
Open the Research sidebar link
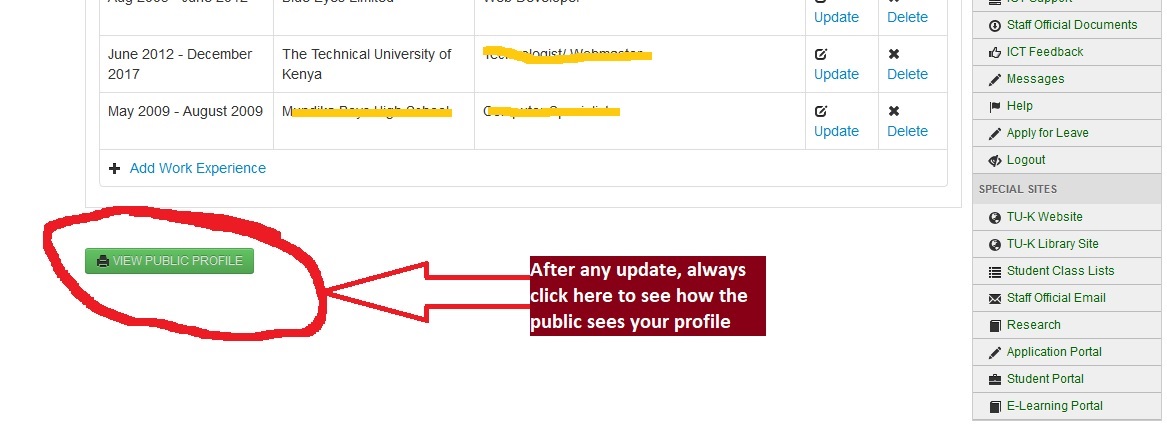click(x=1033, y=325)
